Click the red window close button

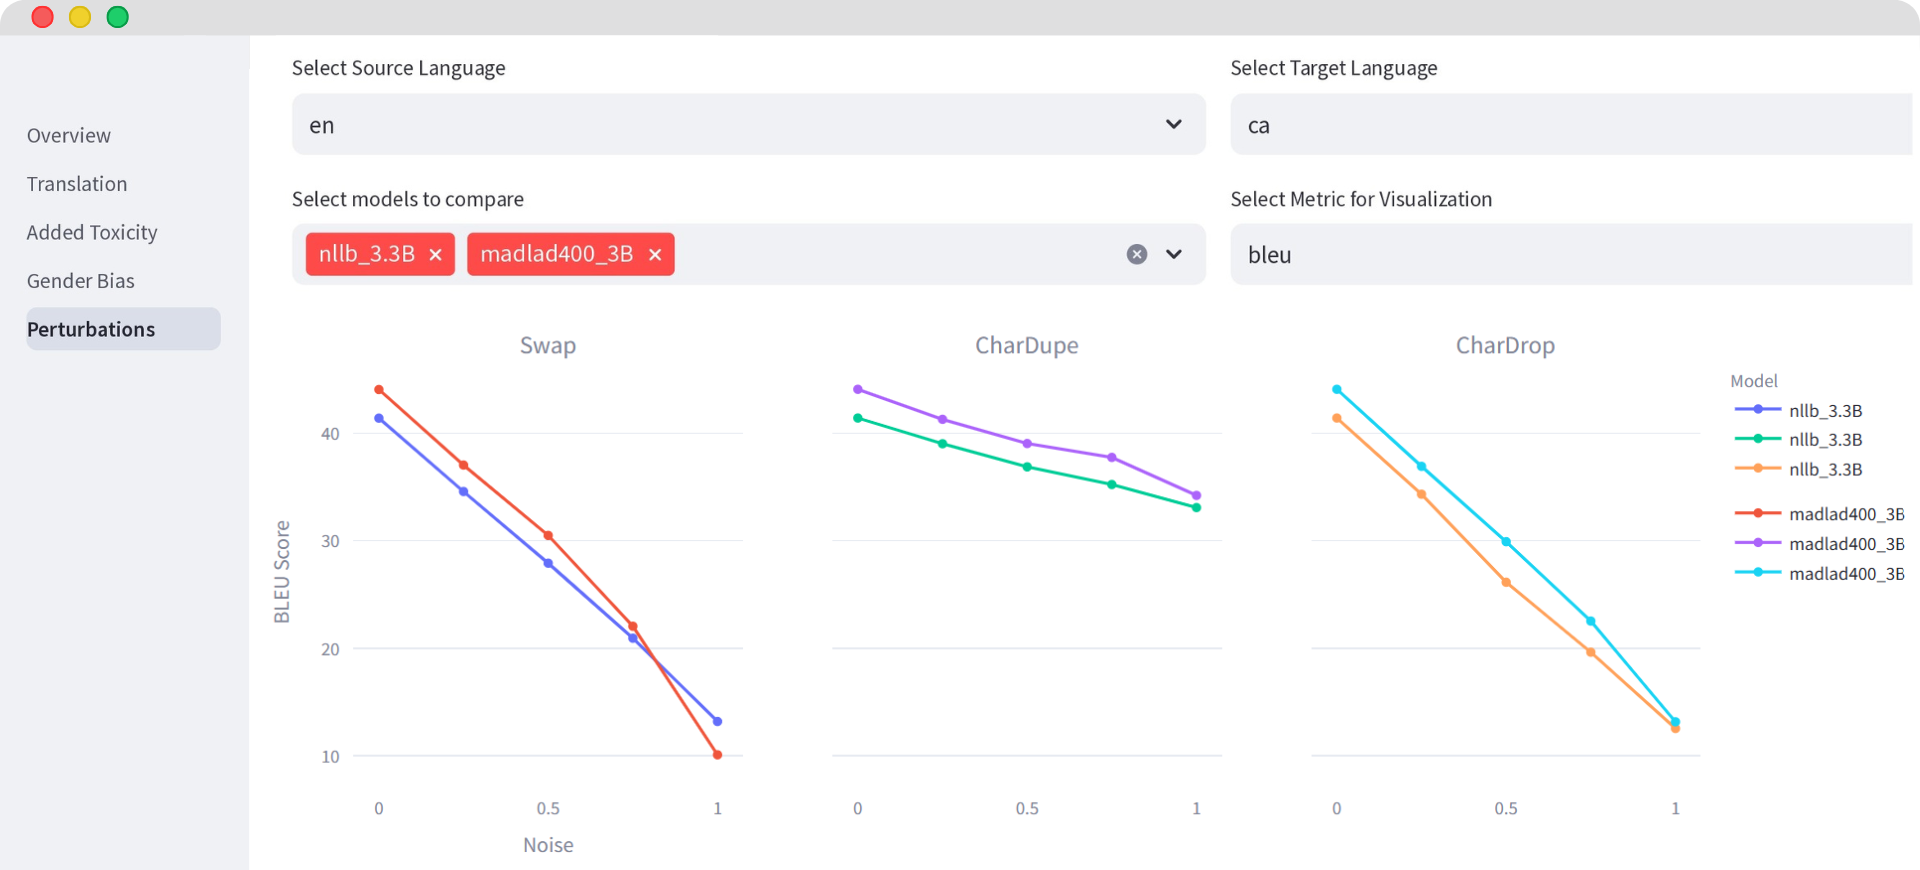[x=42, y=17]
